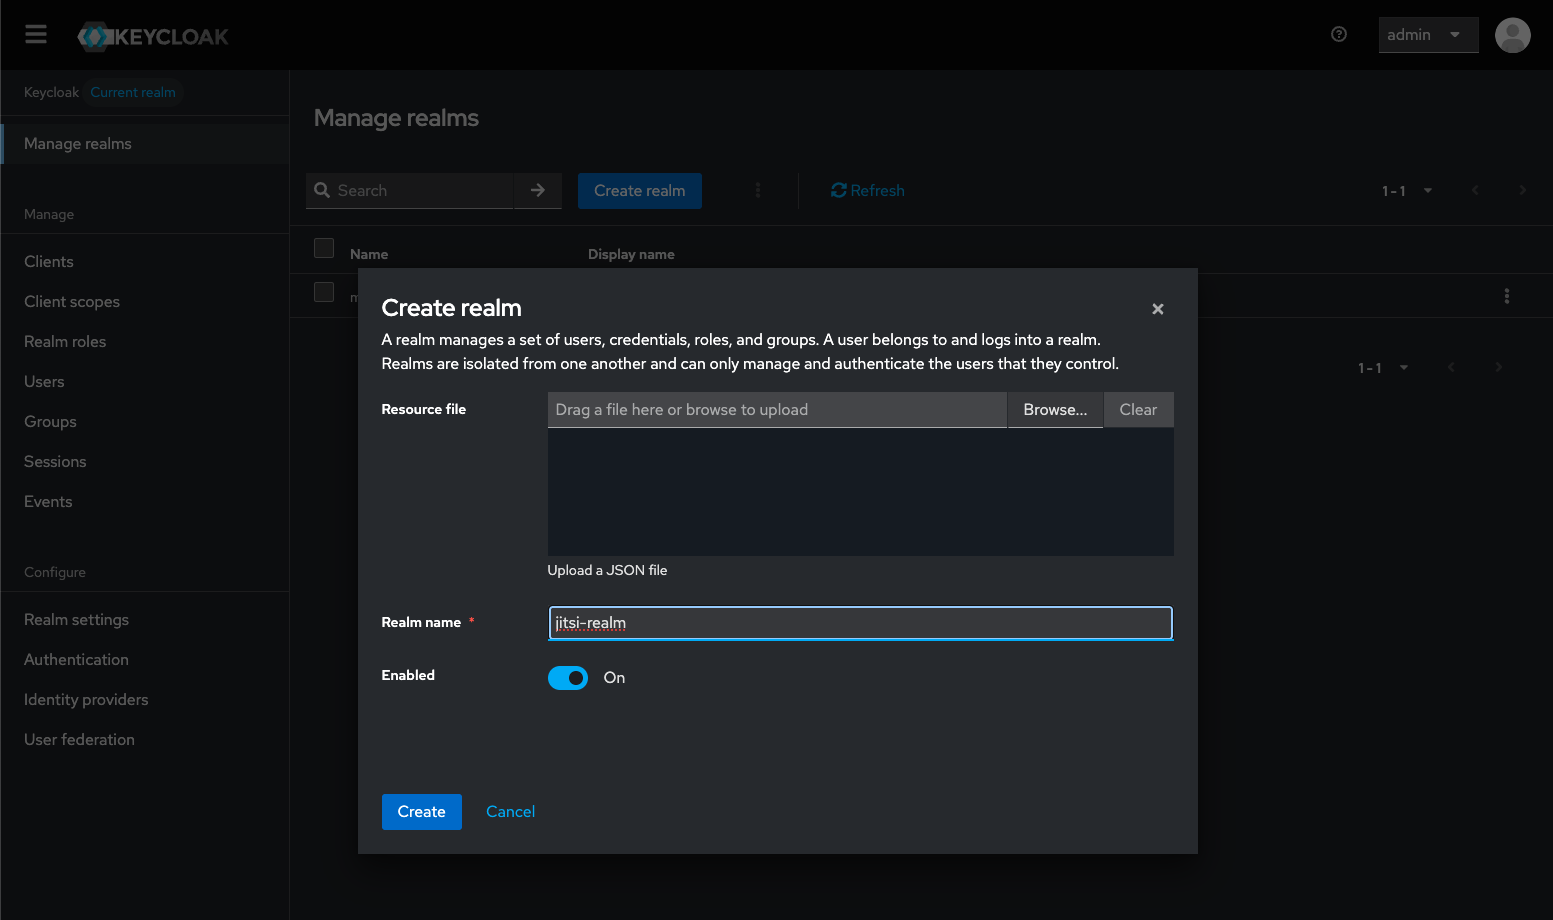Close the Create realm dialog
The image size is (1553, 920).
(1157, 309)
